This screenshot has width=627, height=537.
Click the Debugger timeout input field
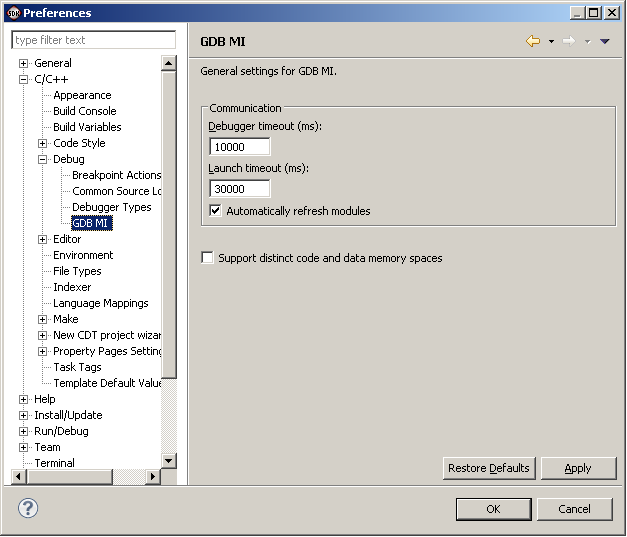point(240,147)
